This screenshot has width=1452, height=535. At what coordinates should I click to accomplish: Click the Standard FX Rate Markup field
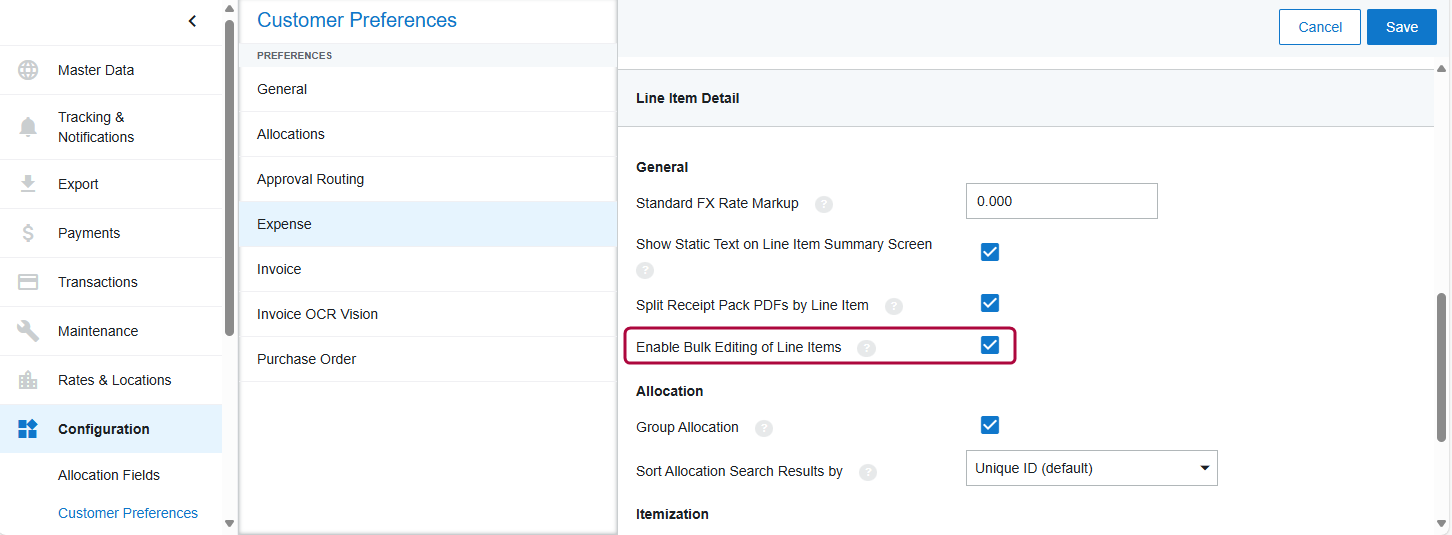tap(1061, 201)
